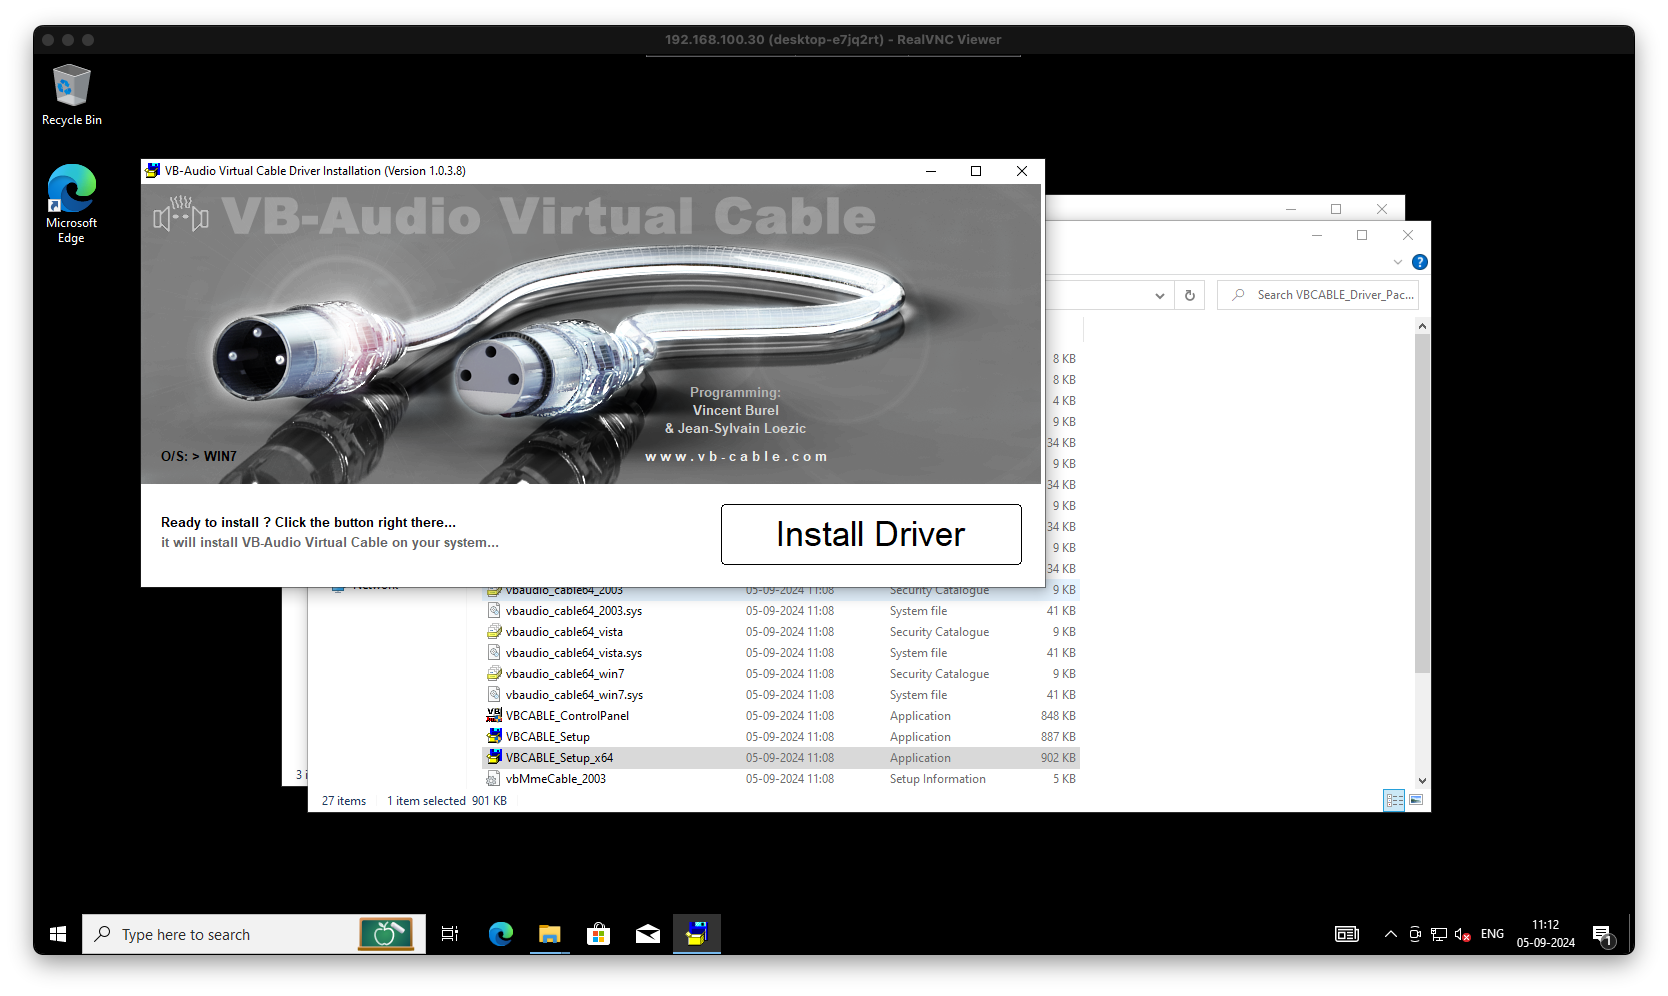Viewport: 1668px width, 996px height.
Task: Select VBCABLE_ControlPanel application file
Action: 781,716
